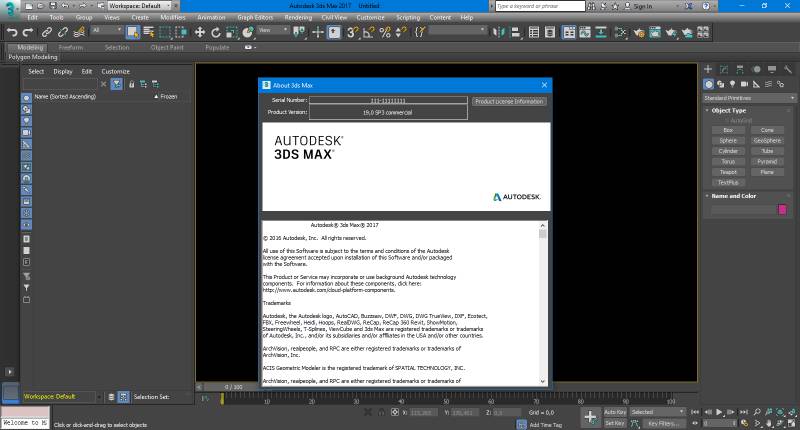Image resolution: width=800 pixels, height=430 pixels.
Task: Activate the Select and Rotate tool
Action: coord(216,33)
